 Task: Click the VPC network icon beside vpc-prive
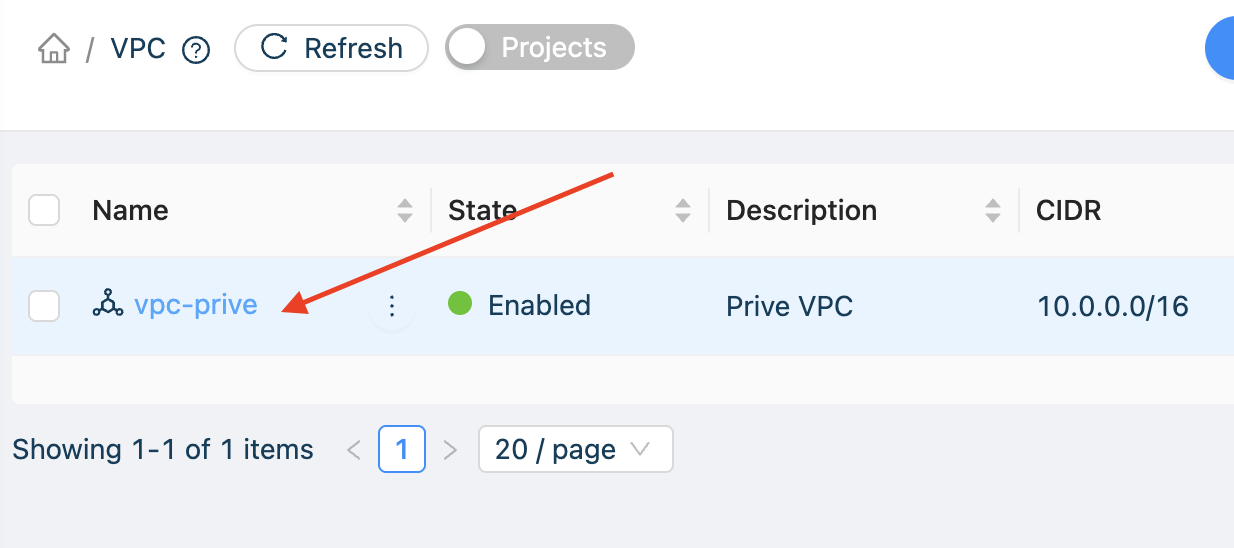107,304
